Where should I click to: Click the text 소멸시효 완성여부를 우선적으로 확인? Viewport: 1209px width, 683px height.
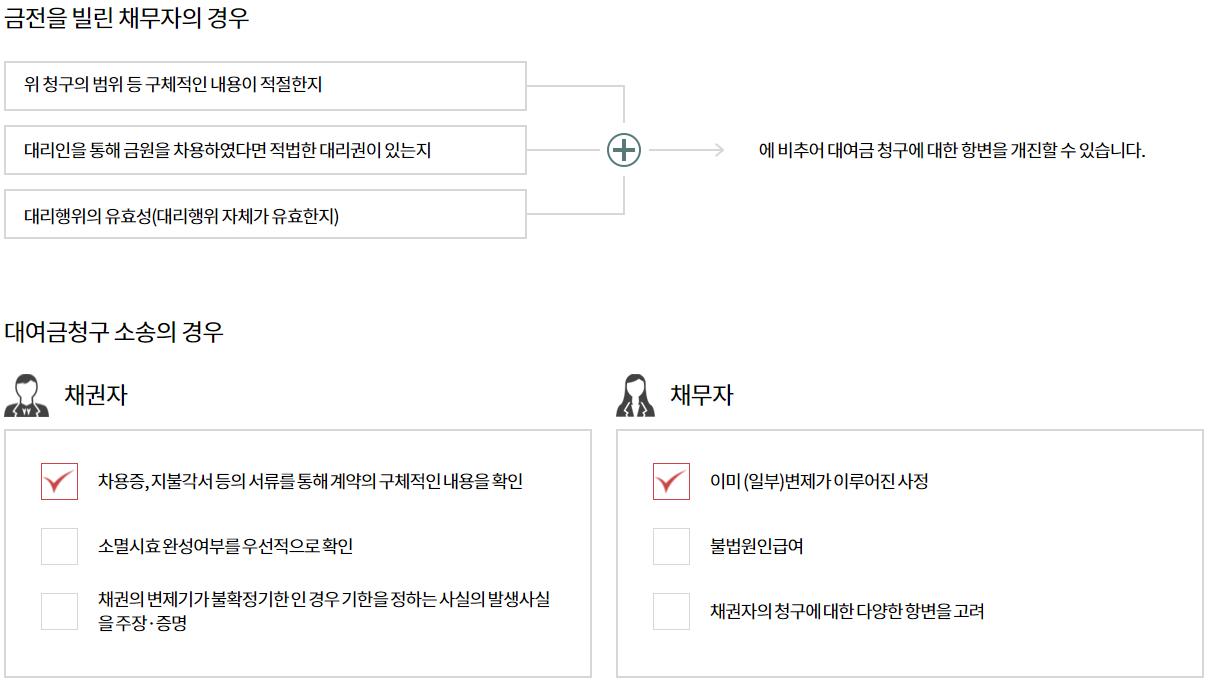click(226, 546)
